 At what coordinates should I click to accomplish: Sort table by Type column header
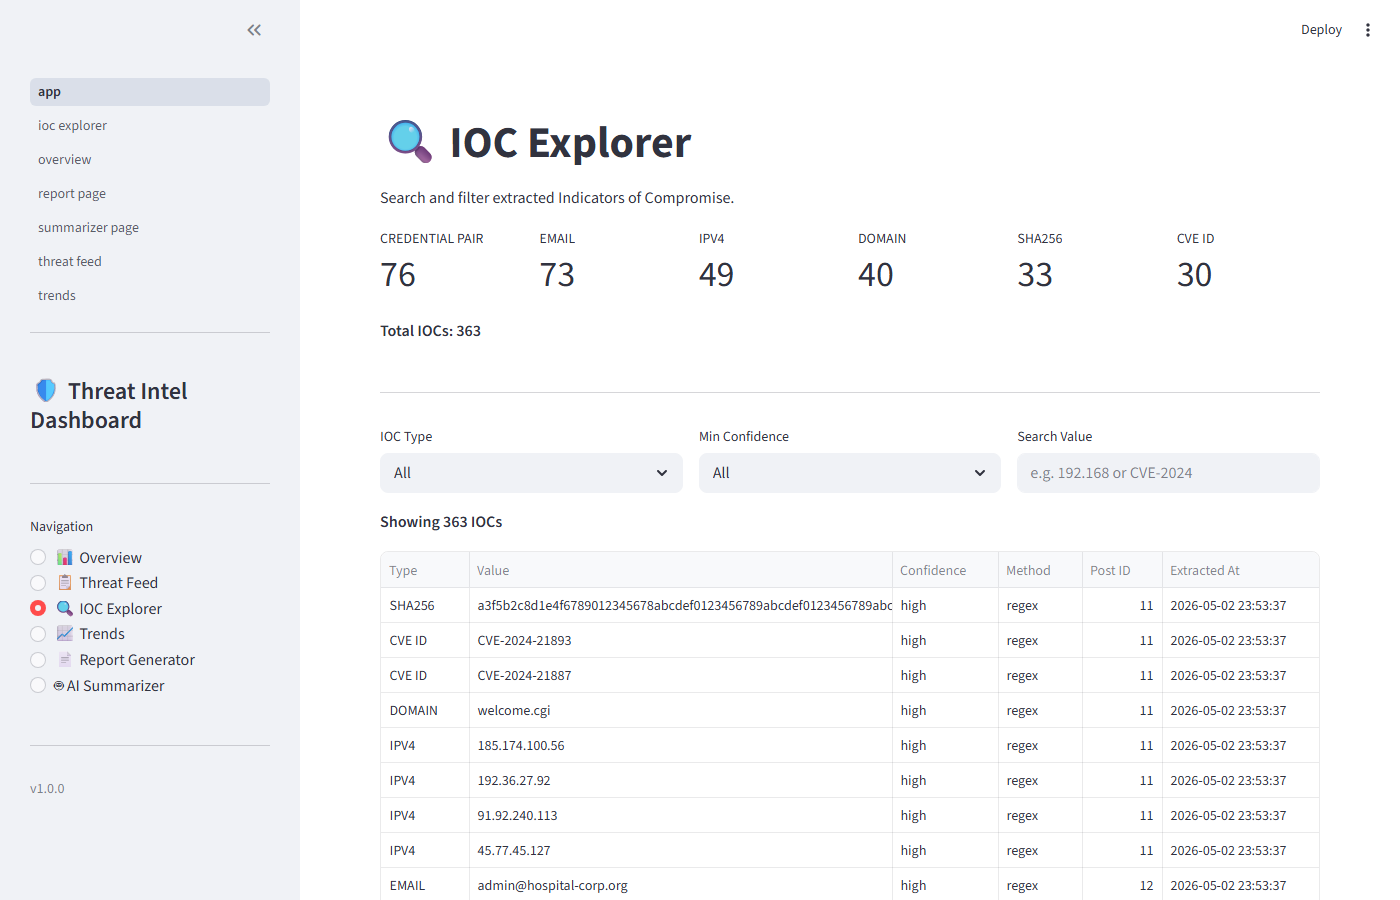(x=425, y=570)
